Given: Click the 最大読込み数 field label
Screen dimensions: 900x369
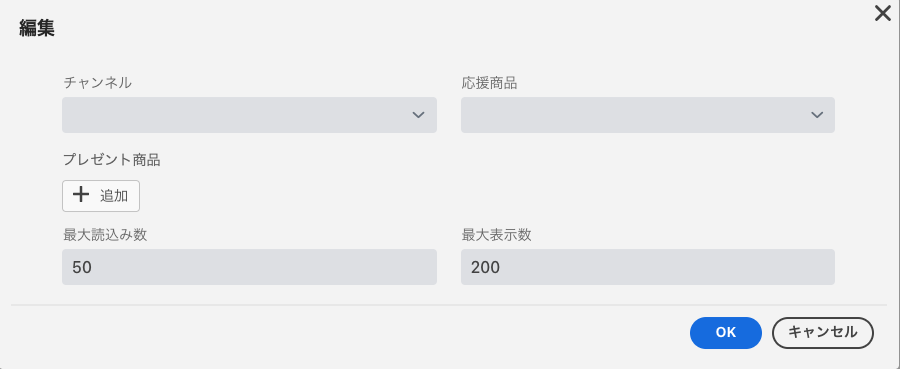Looking at the screenshot, I should point(105,235).
